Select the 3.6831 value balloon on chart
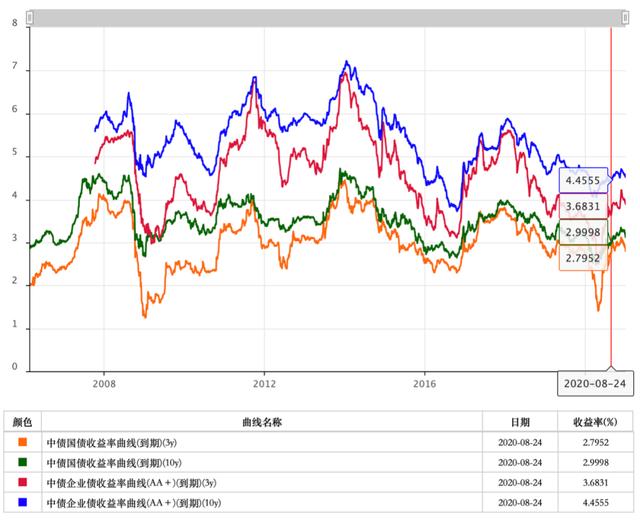Screen dimensions: 640x520 tap(583, 206)
